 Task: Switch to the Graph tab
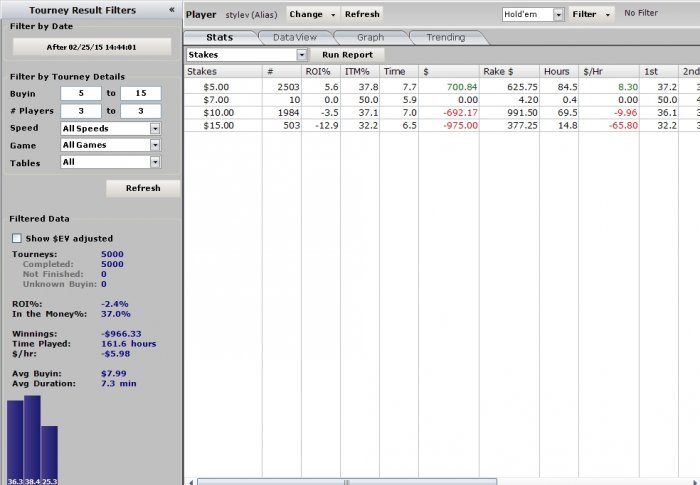370,38
